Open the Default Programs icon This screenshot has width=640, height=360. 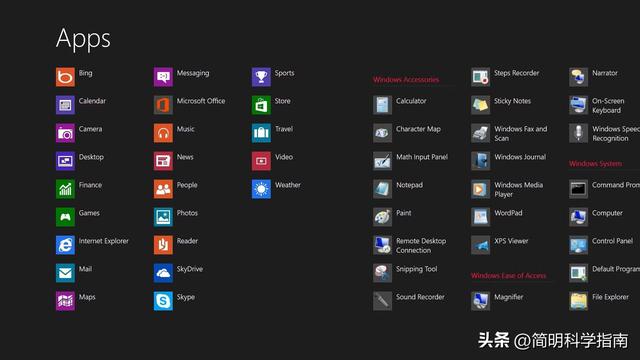click(x=578, y=273)
